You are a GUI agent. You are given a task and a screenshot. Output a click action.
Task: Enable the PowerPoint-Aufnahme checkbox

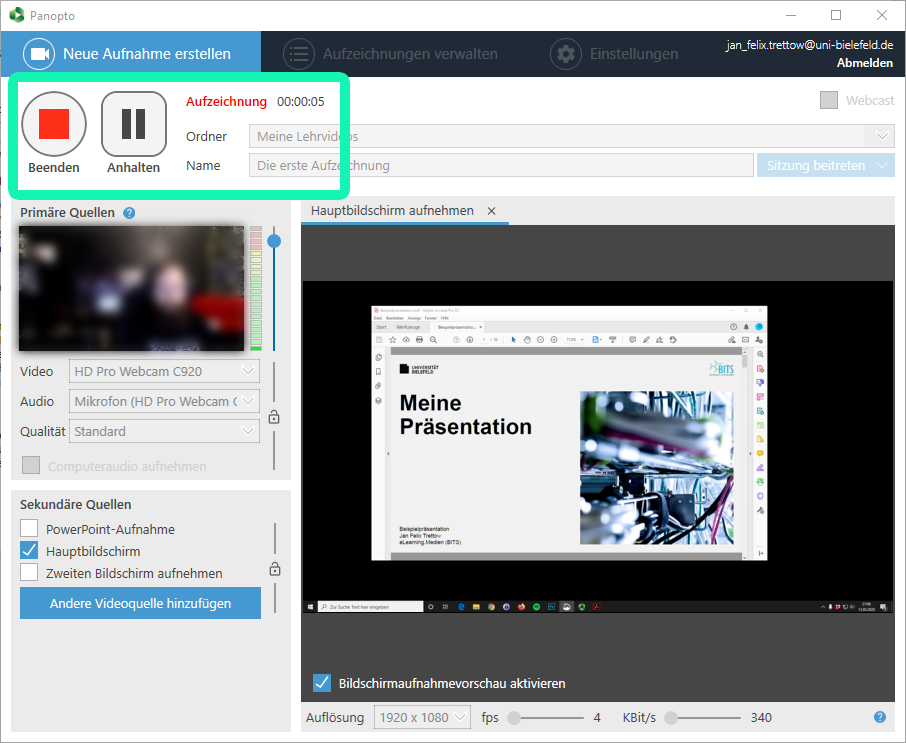click(29, 529)
